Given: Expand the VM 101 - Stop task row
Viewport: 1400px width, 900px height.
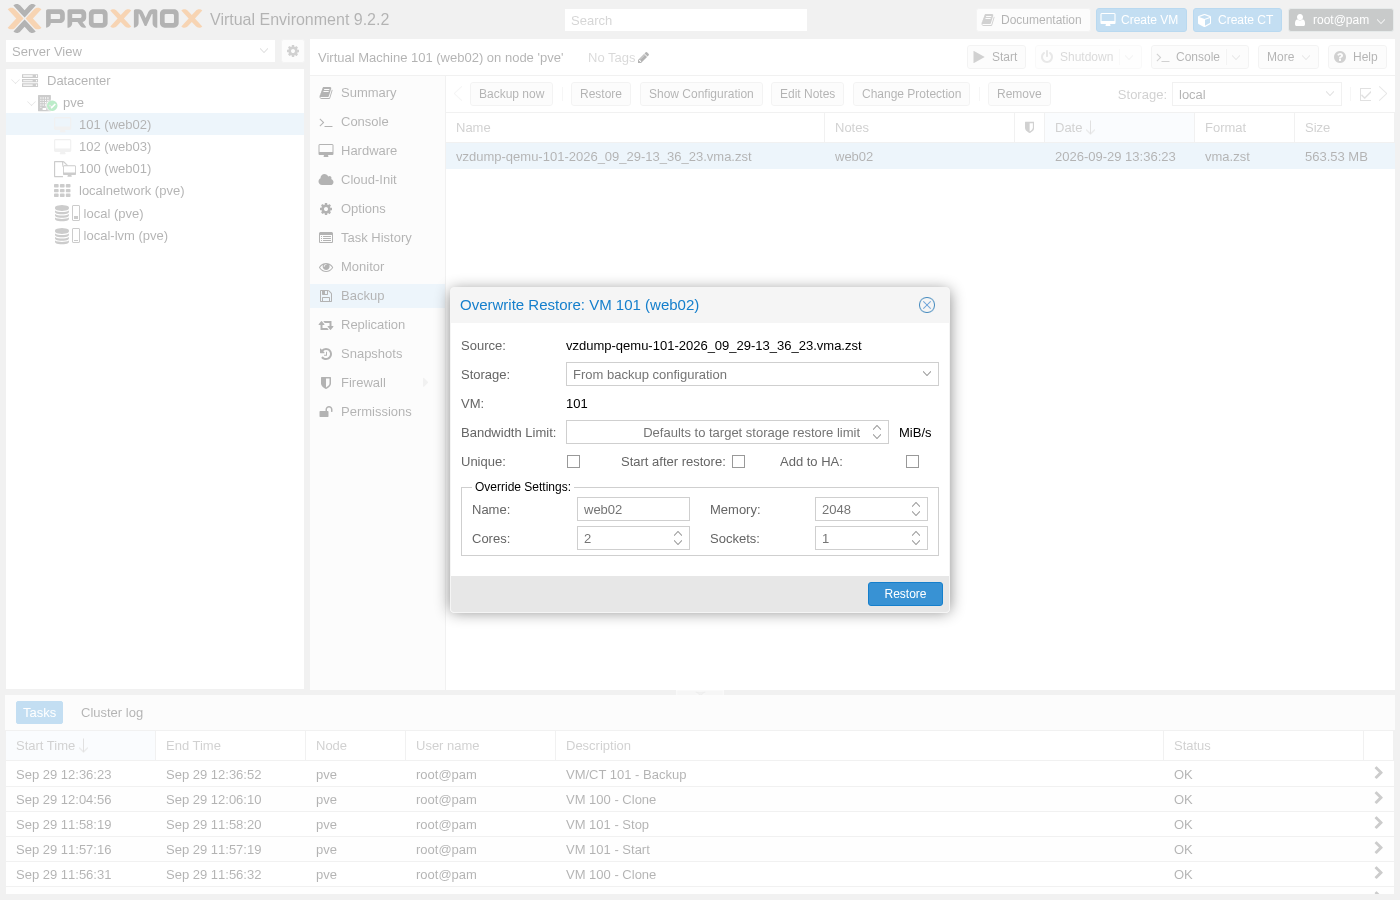Looking at the screenshot, I should [x=1378, y=823].
